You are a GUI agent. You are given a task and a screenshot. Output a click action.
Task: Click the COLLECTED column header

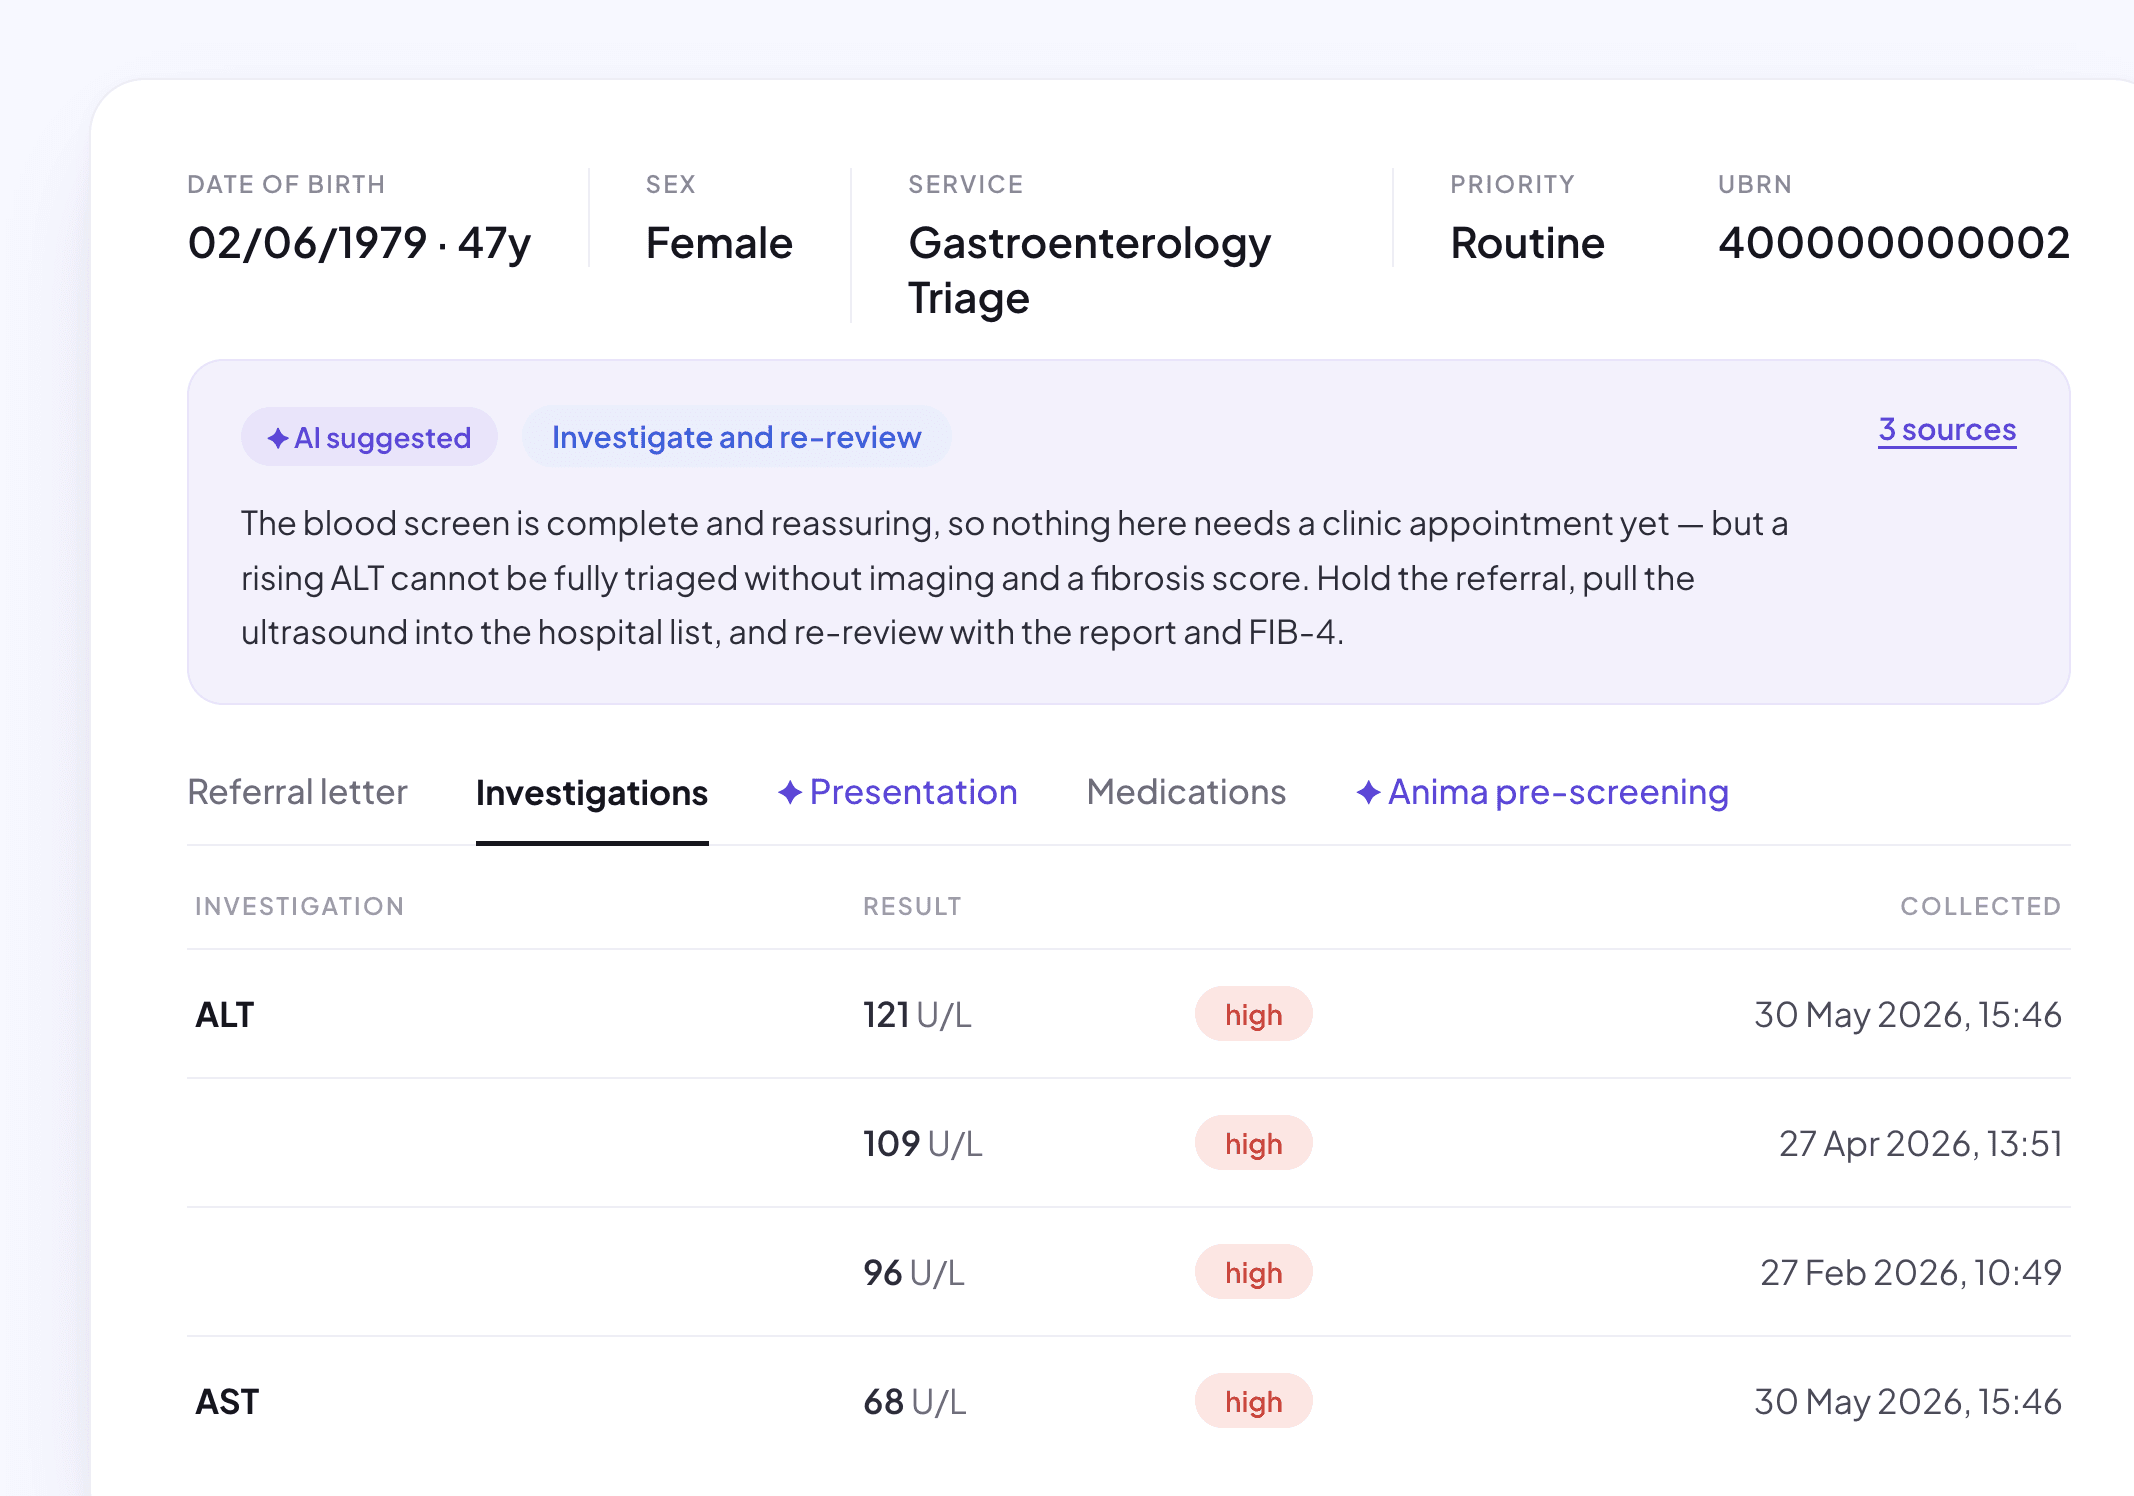(x=1980, y=906)
